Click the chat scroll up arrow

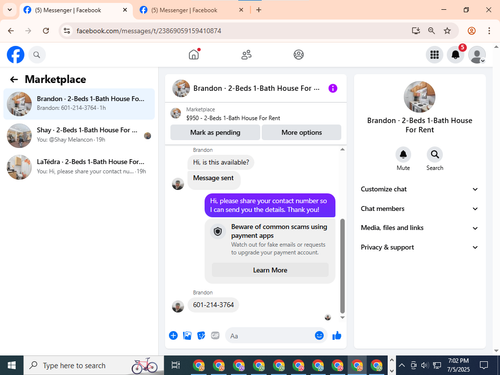tap(342, 150)
